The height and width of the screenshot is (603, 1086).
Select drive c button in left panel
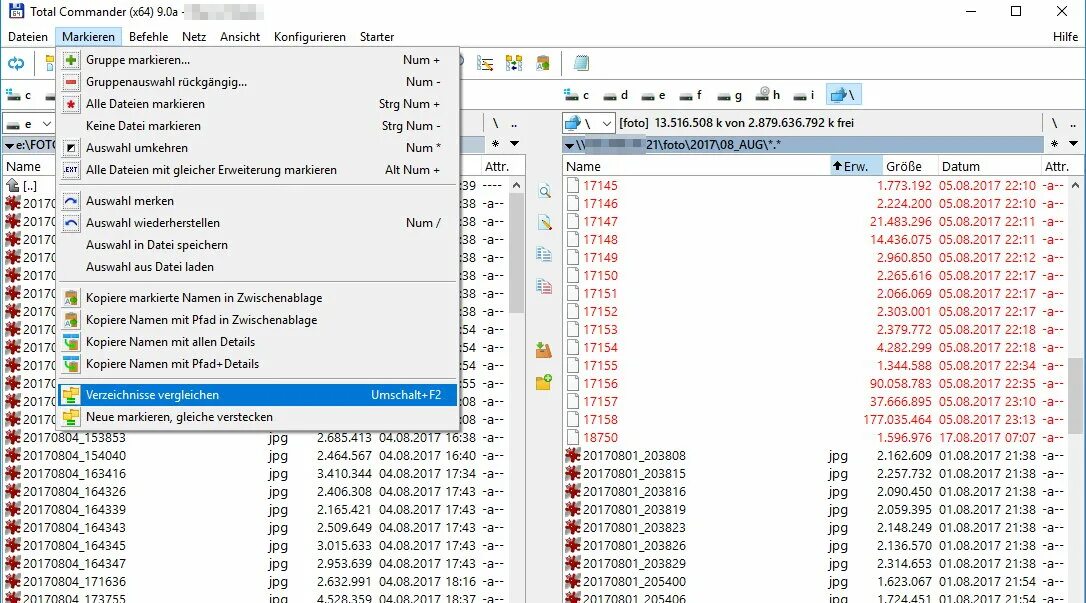tap(19, 95)
